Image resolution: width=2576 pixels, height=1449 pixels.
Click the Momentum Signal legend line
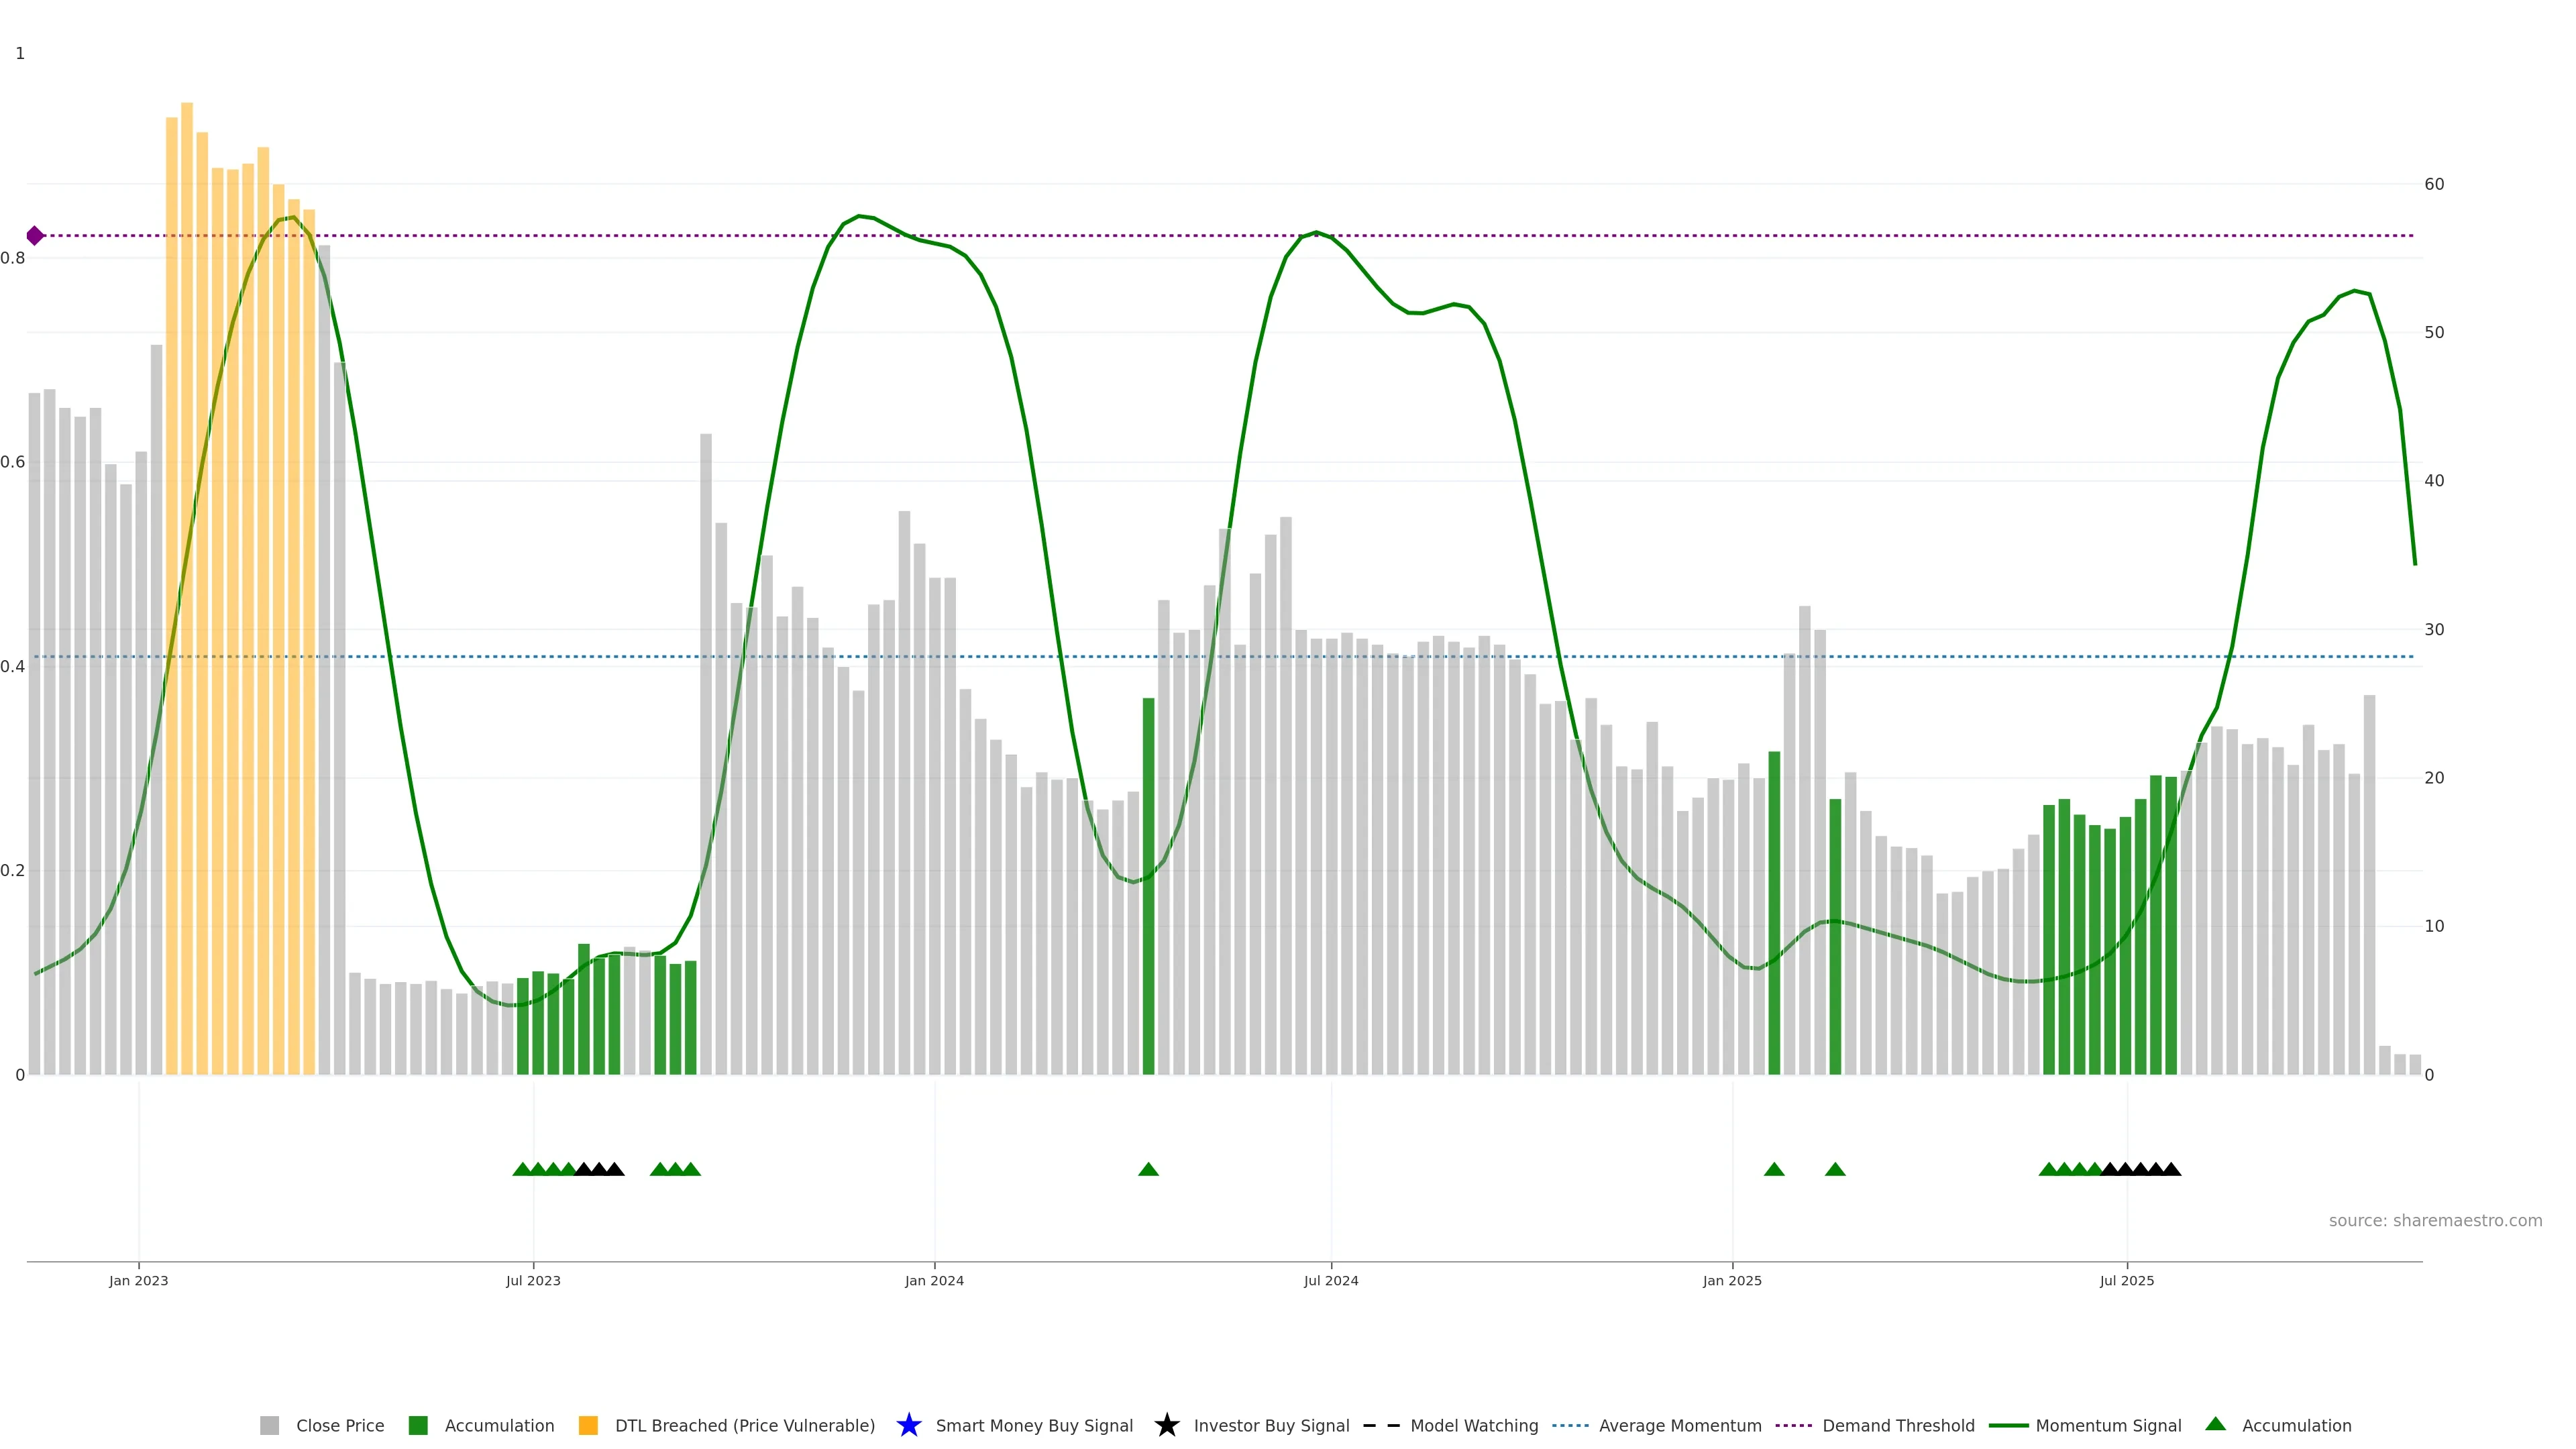tap(2008, 1425)
